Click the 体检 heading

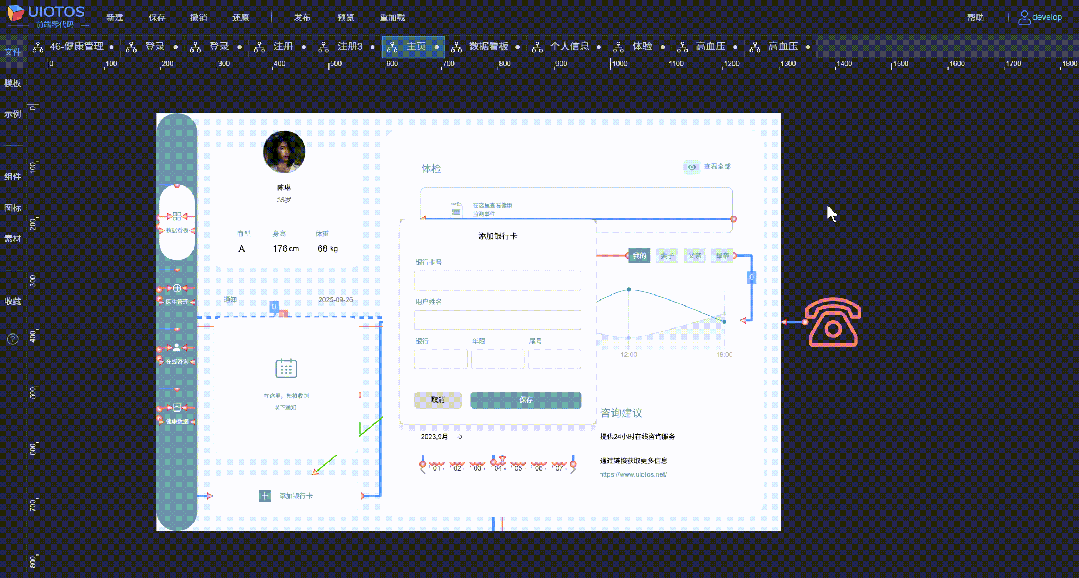[431, 169]
